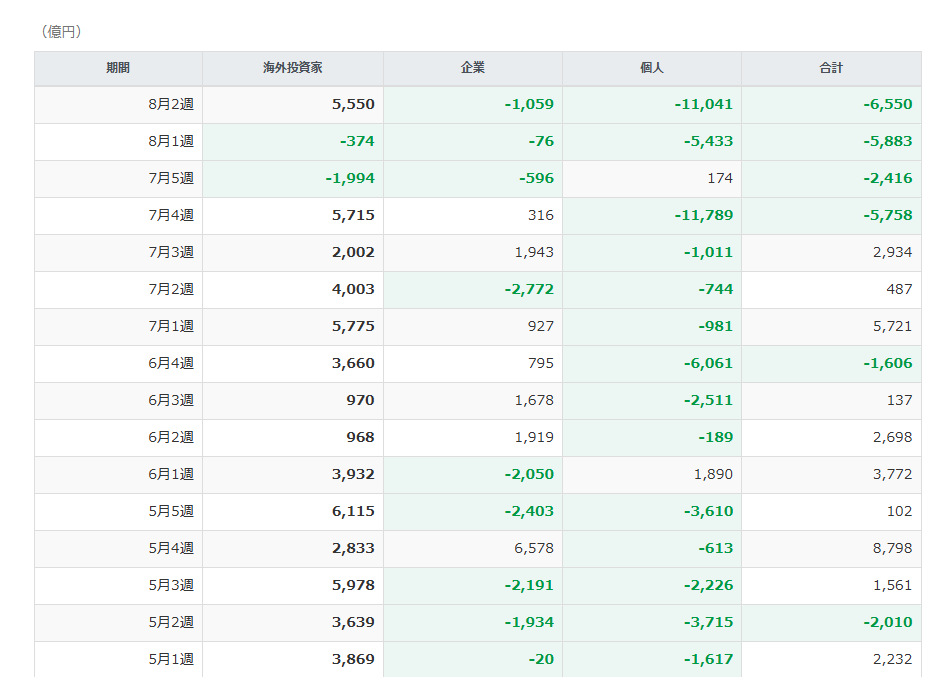Viewport: 927px width, 677px height.
Task: Click the 6,578 corporate value cell
Action: 473,549
